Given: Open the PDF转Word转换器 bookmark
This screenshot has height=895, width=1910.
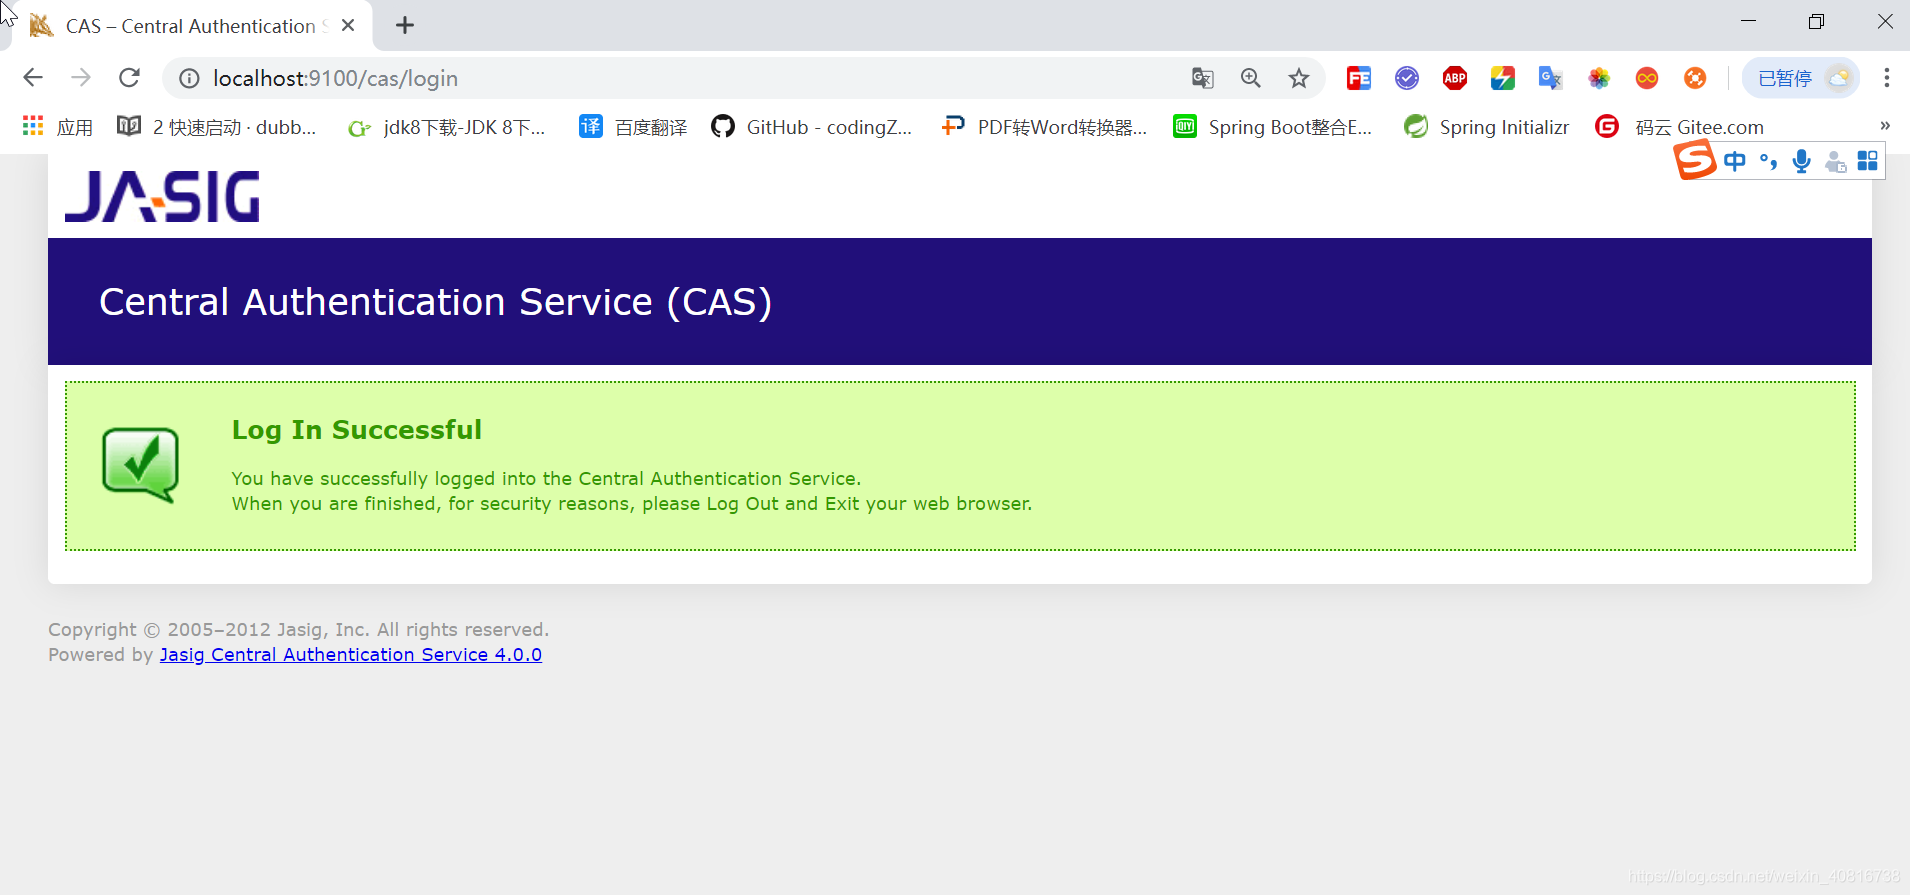Looking at the screenshot, I should 1044,127.
